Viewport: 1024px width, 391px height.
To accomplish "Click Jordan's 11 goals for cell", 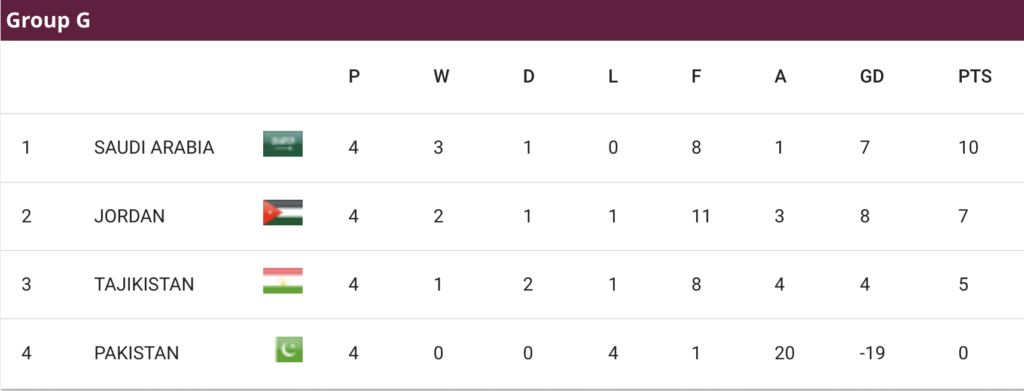I will click(700, 216).
